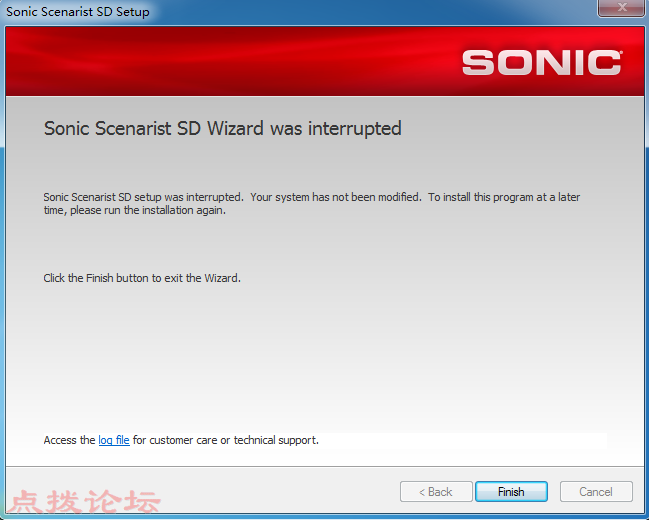Click the pink Chinese watermark characters
The height and width of the screenshot is (520, 649).
point(84,501)
